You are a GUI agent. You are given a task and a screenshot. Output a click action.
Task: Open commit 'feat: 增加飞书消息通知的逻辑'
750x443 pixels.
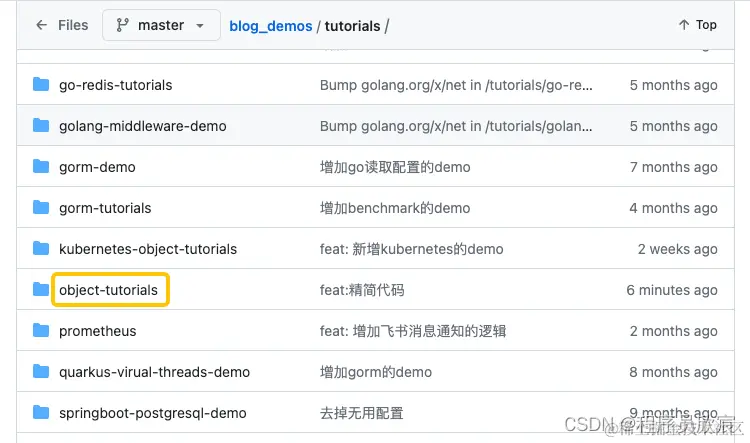coord(413,331)
